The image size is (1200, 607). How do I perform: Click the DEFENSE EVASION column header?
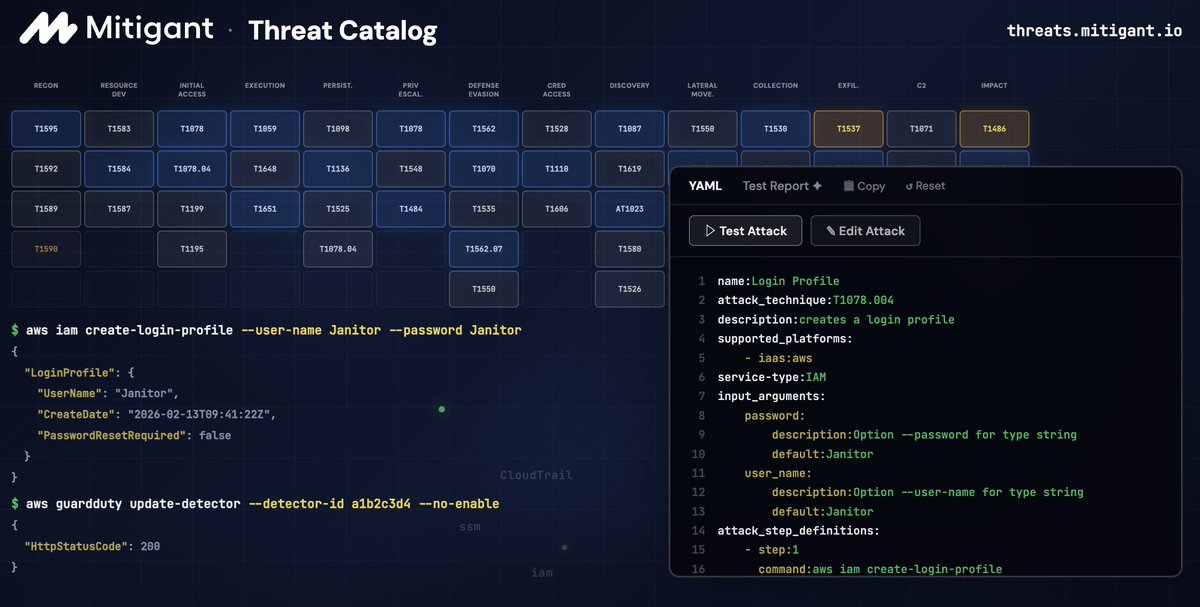click(x=484, y=90)
